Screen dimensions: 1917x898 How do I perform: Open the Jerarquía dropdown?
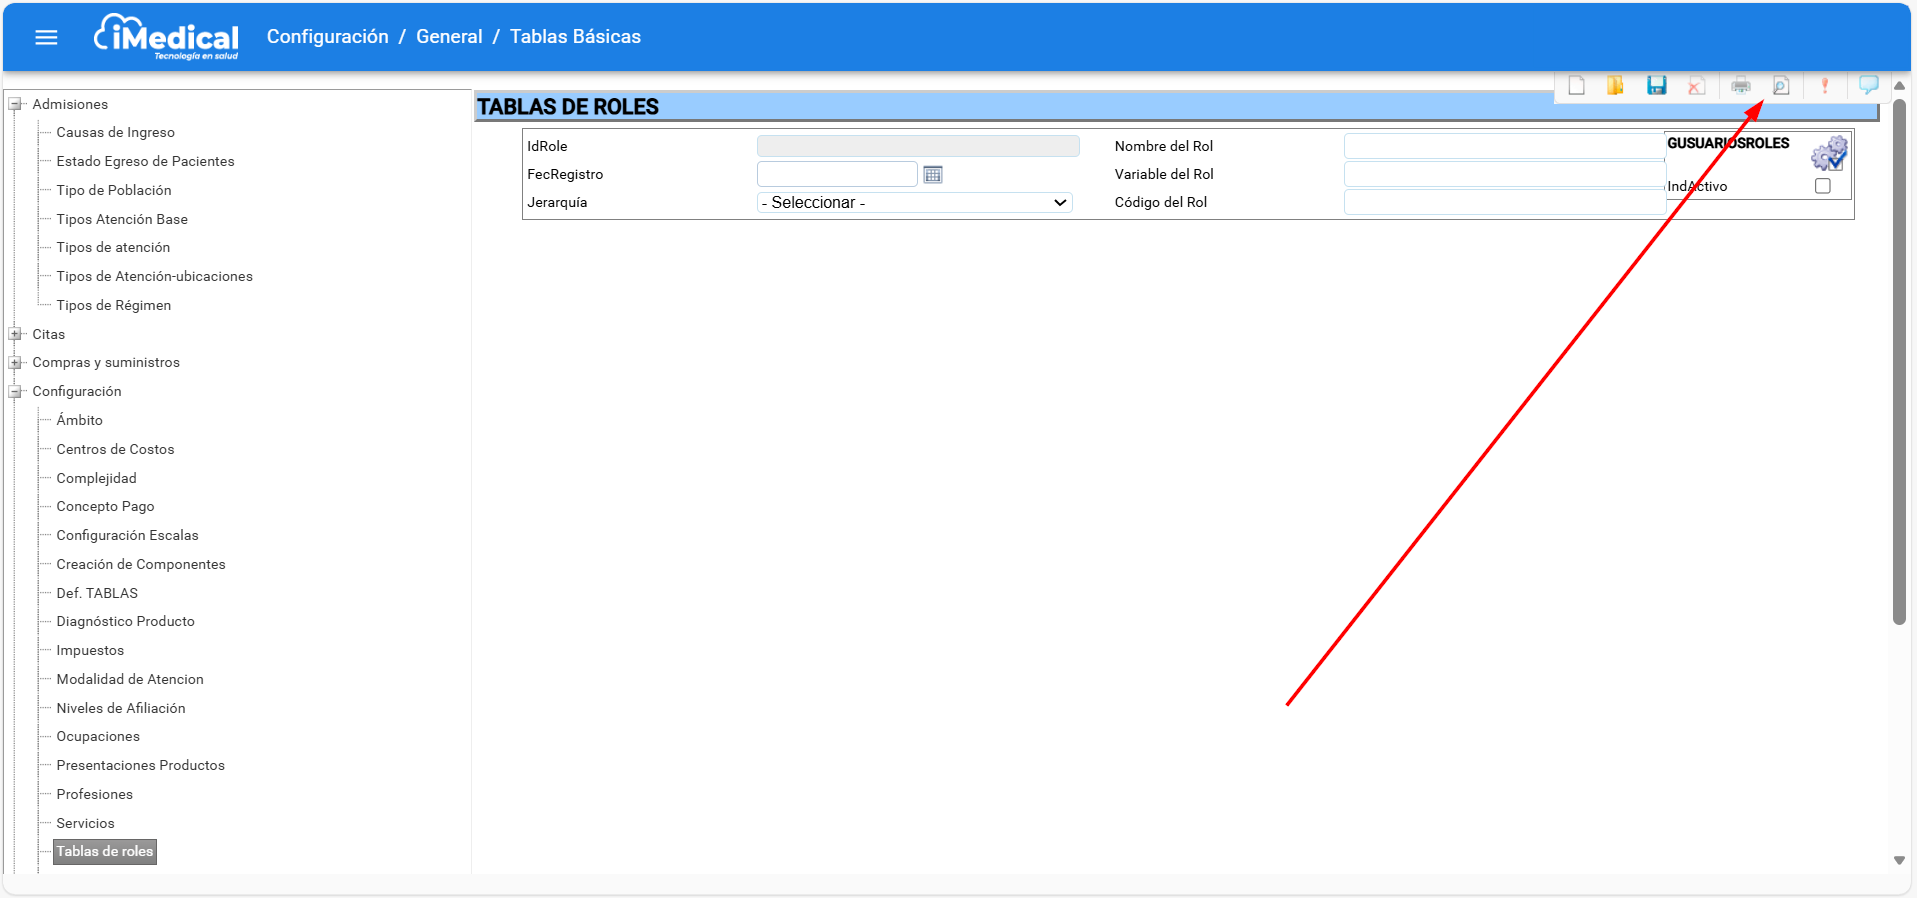coord(914,203)
